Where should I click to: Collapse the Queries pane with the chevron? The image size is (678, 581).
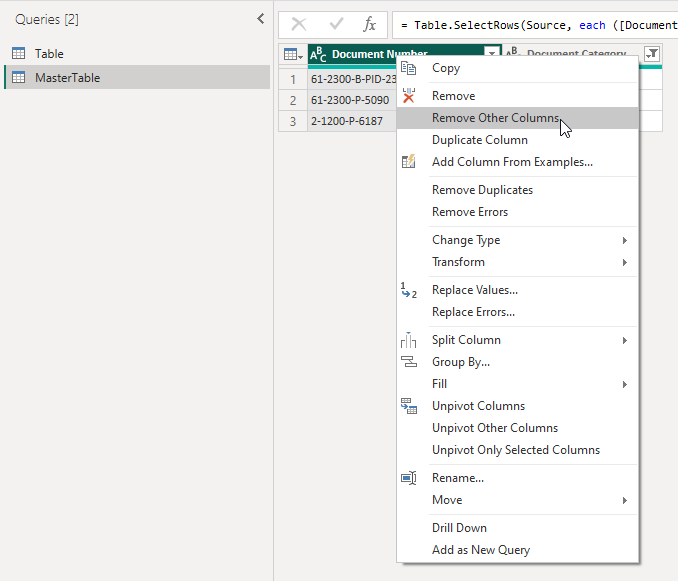point(260,19)
